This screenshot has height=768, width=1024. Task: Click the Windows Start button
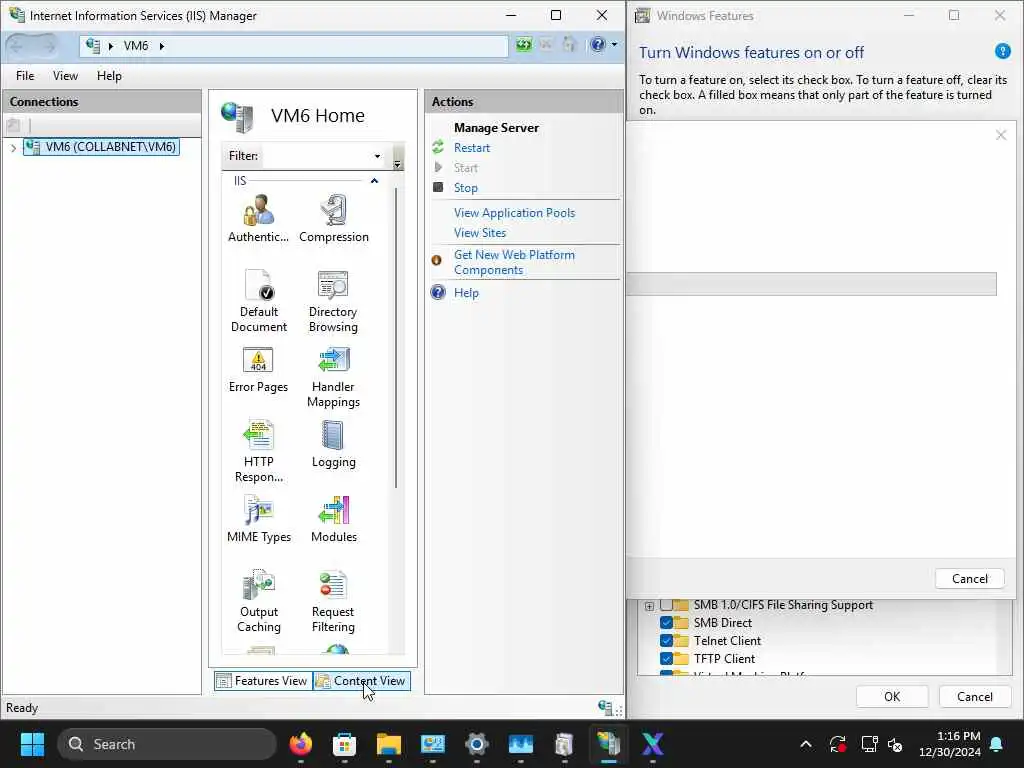tap(32, 744)
